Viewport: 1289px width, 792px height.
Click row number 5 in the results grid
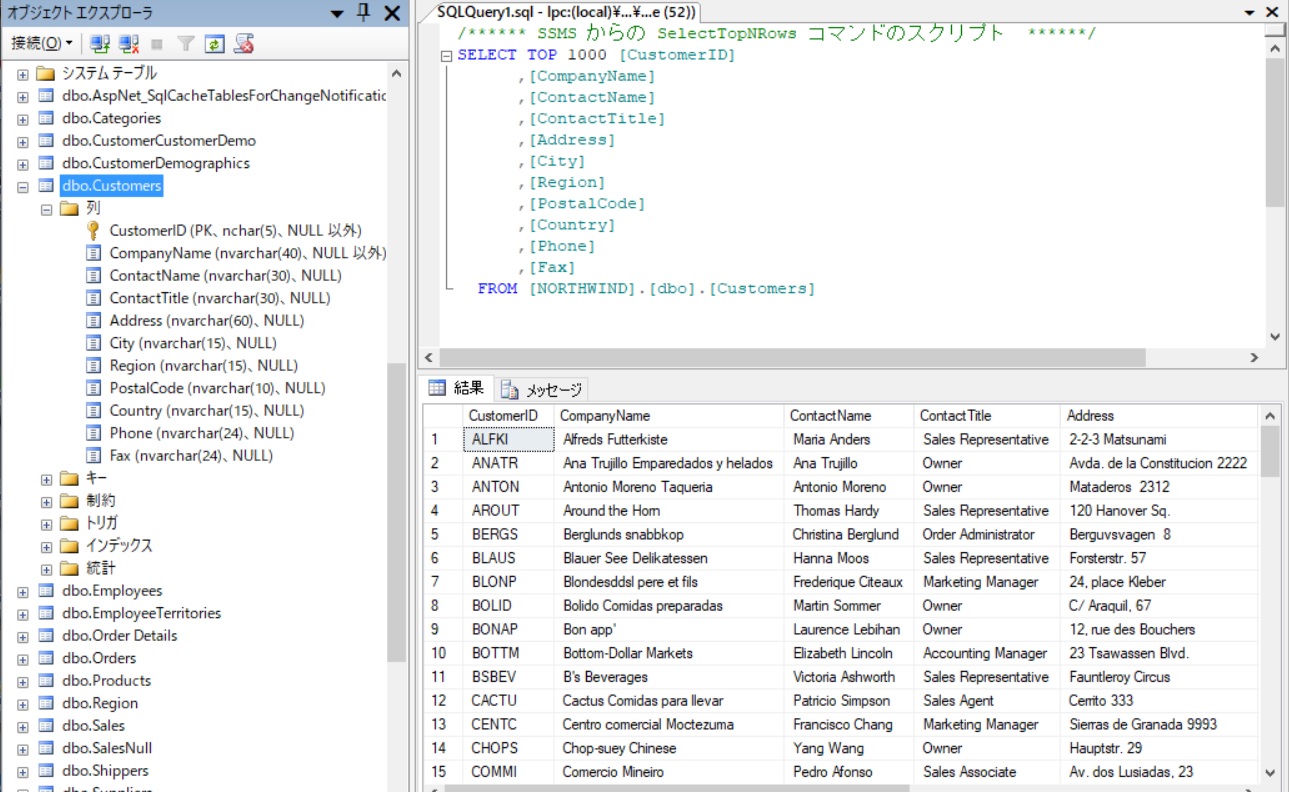[x=435, y=534]
